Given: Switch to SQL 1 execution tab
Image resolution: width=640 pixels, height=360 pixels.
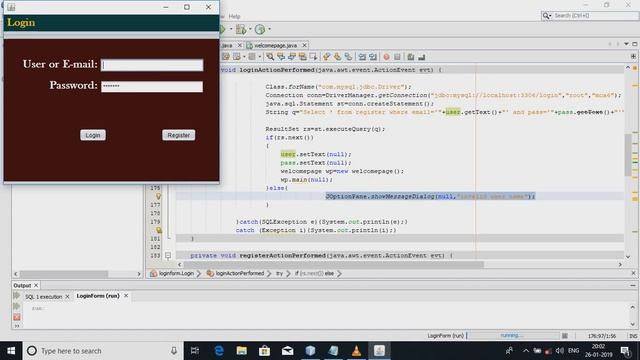Looking at the screenshot, I should click(x=43, y=297).
